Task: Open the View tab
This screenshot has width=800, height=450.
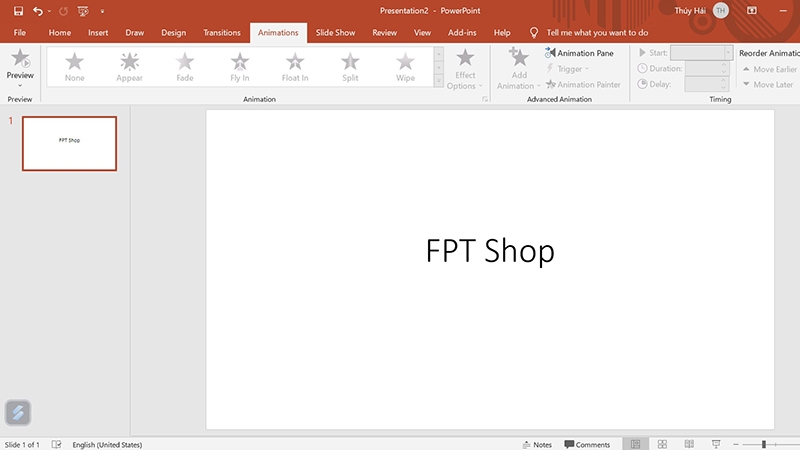Action: (422, 33)
